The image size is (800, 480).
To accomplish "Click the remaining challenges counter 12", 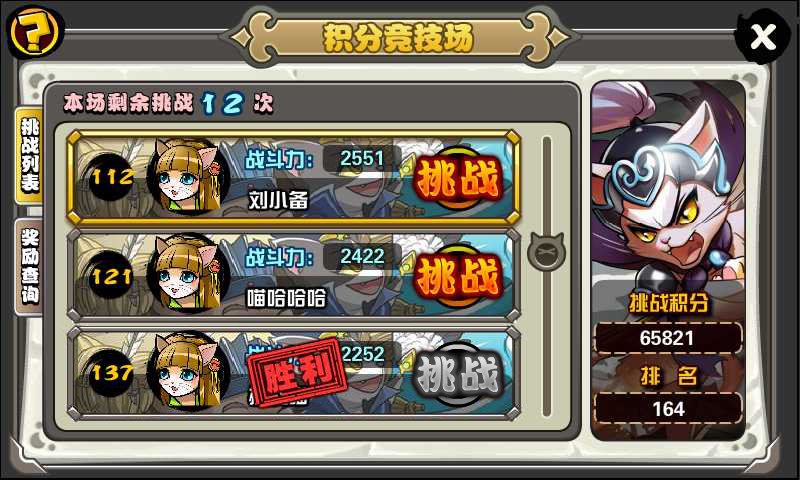I will tap(223, 104).
